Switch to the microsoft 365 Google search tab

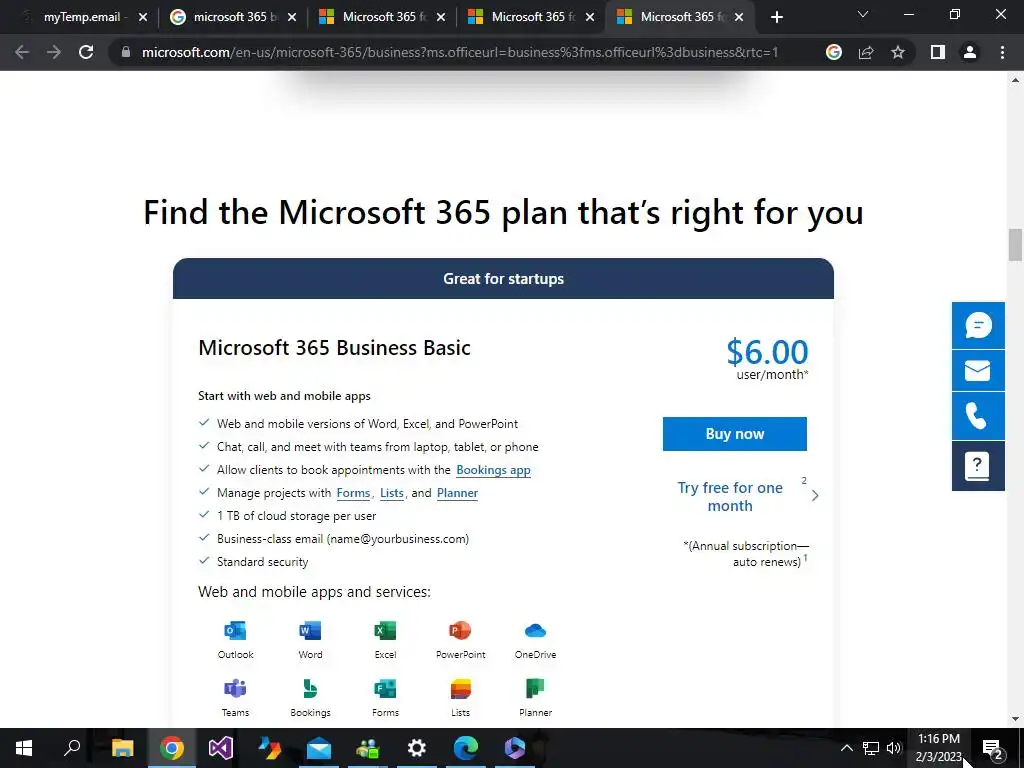coord(233,17)
